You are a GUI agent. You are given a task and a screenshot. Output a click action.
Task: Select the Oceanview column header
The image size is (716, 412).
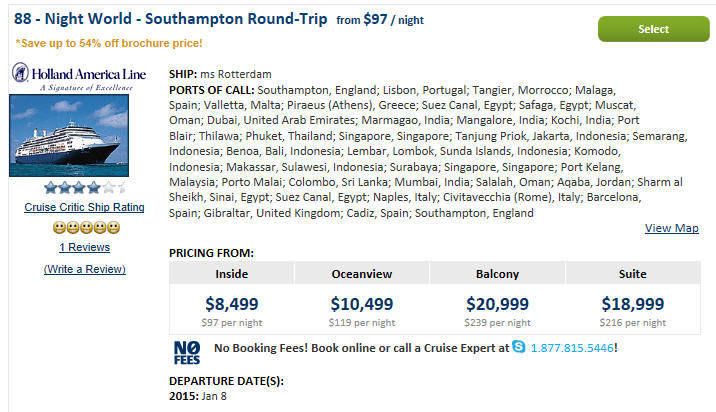click(x=362, y=274)
